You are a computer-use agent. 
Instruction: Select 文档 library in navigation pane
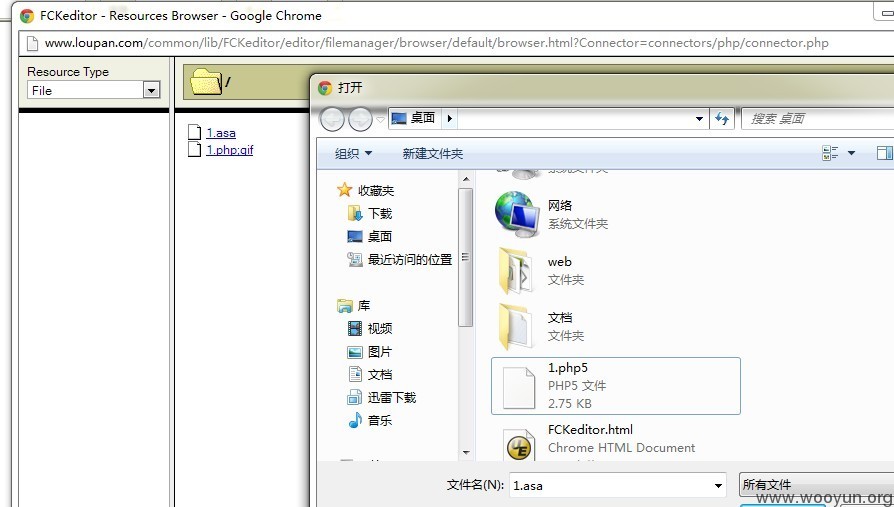[x=369, y=374]
